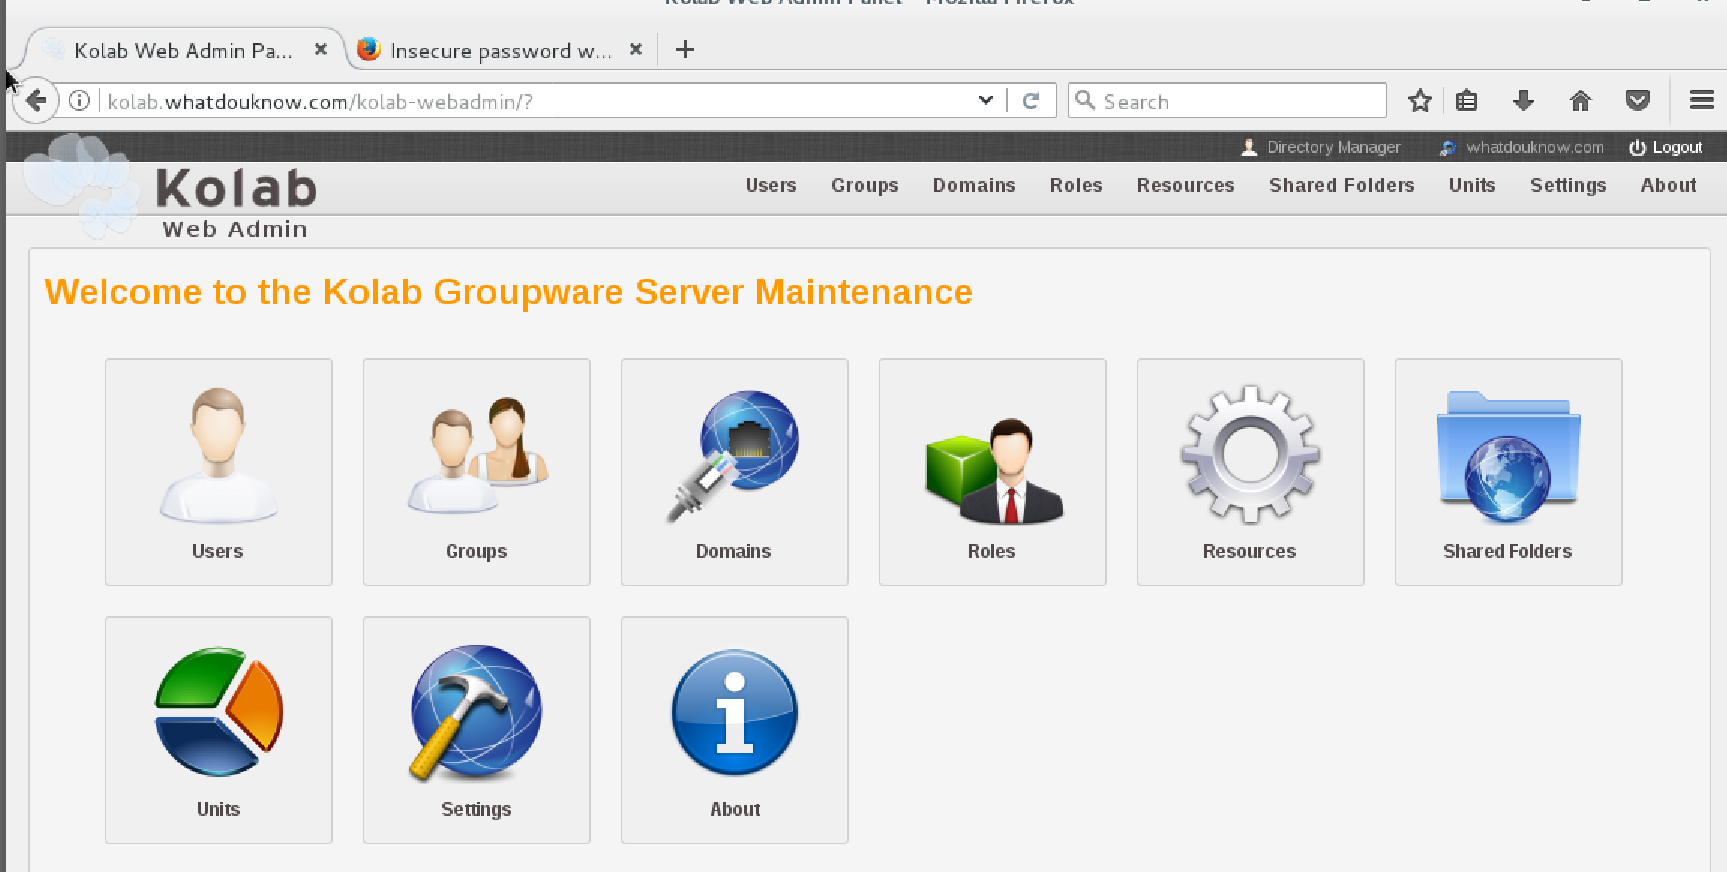Click the Welcome to Kolab Groupware heading

click(x=509, y=292)
